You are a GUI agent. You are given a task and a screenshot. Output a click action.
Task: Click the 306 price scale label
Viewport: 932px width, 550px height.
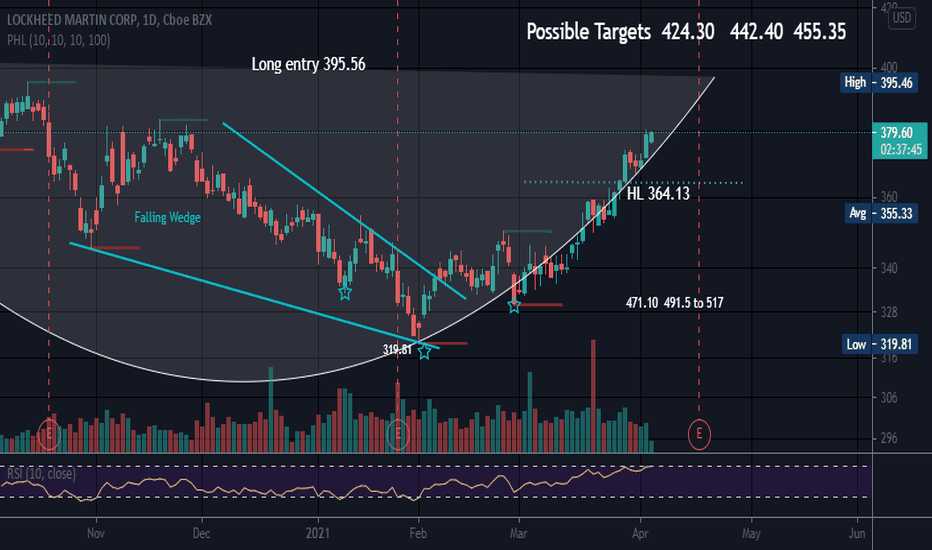pos(889,398)
